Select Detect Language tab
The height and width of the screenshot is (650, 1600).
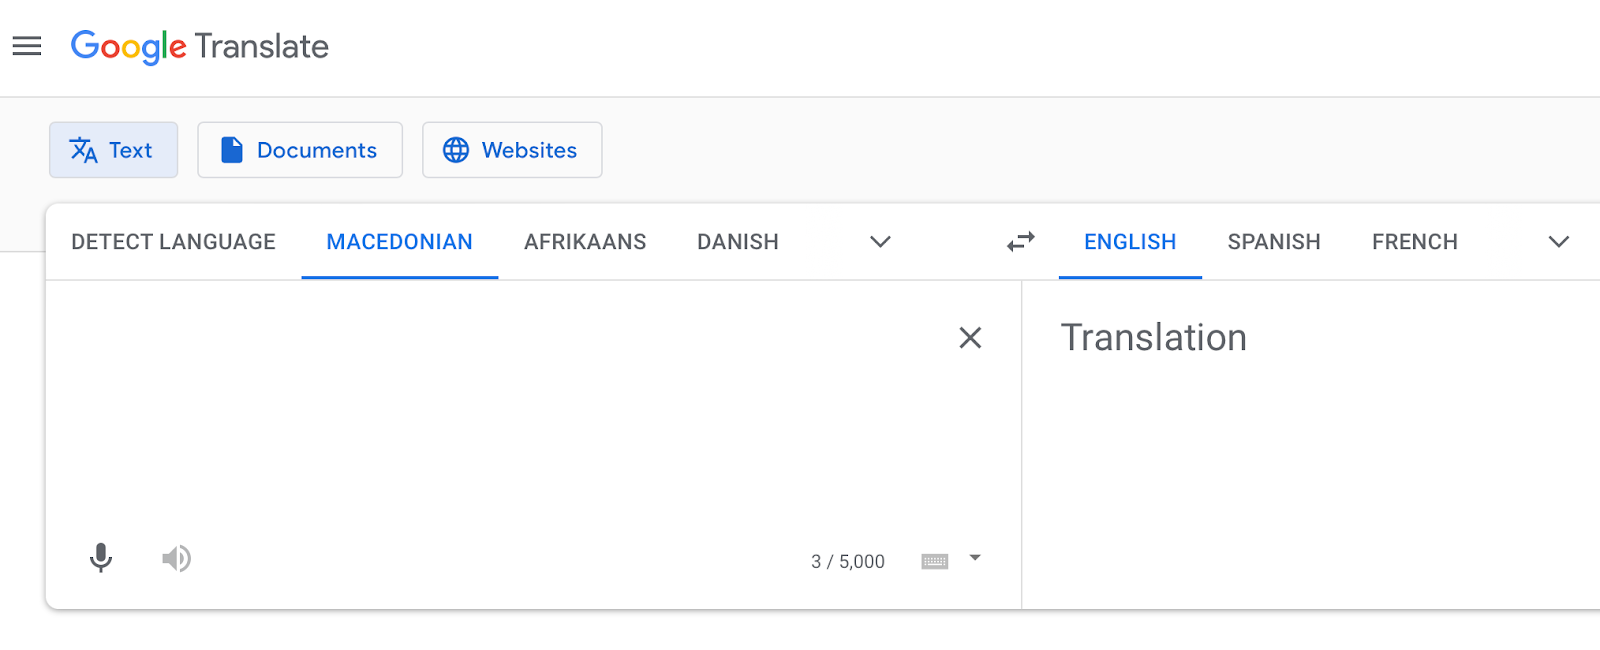point(173,242)
